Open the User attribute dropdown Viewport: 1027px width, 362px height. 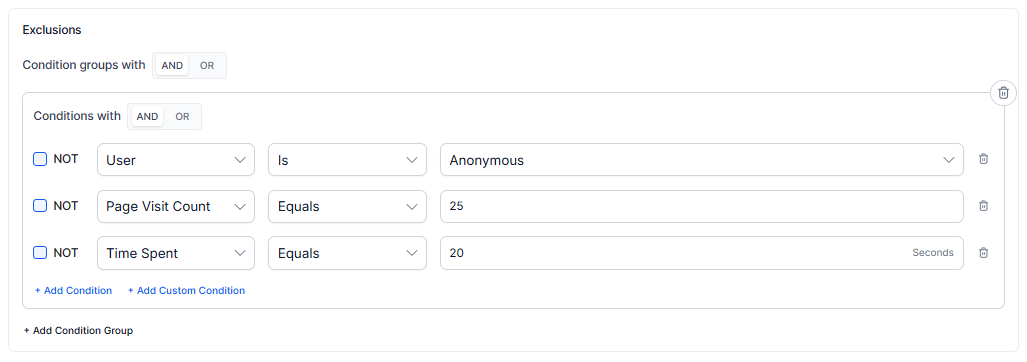click(x=176, y=160)
